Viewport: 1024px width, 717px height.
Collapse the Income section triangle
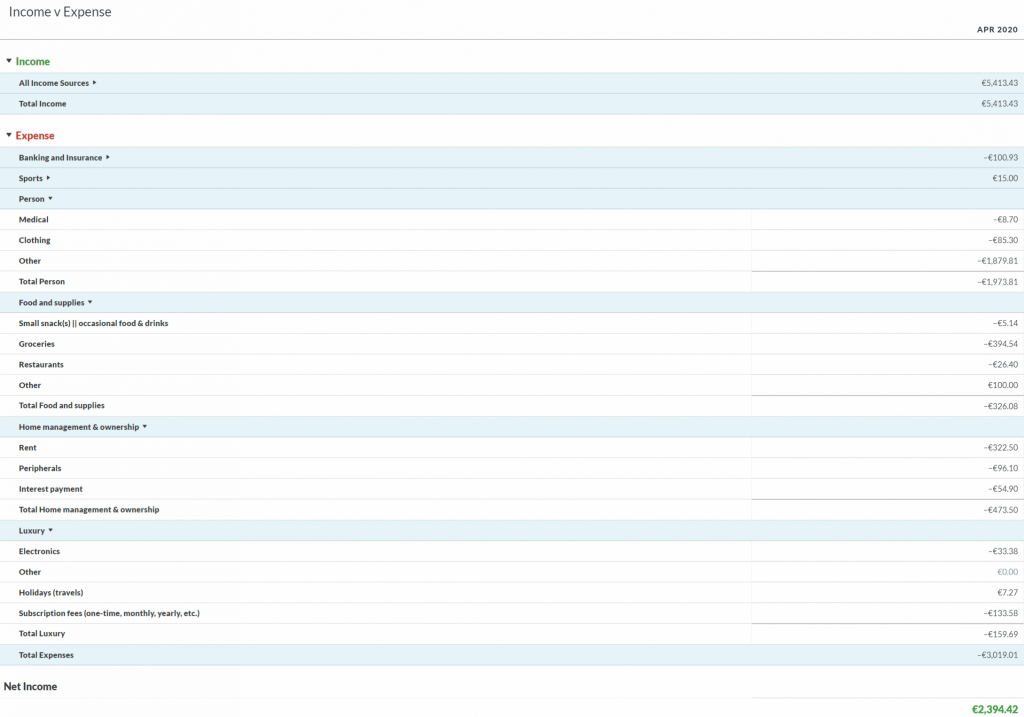[x=9, y=62]
